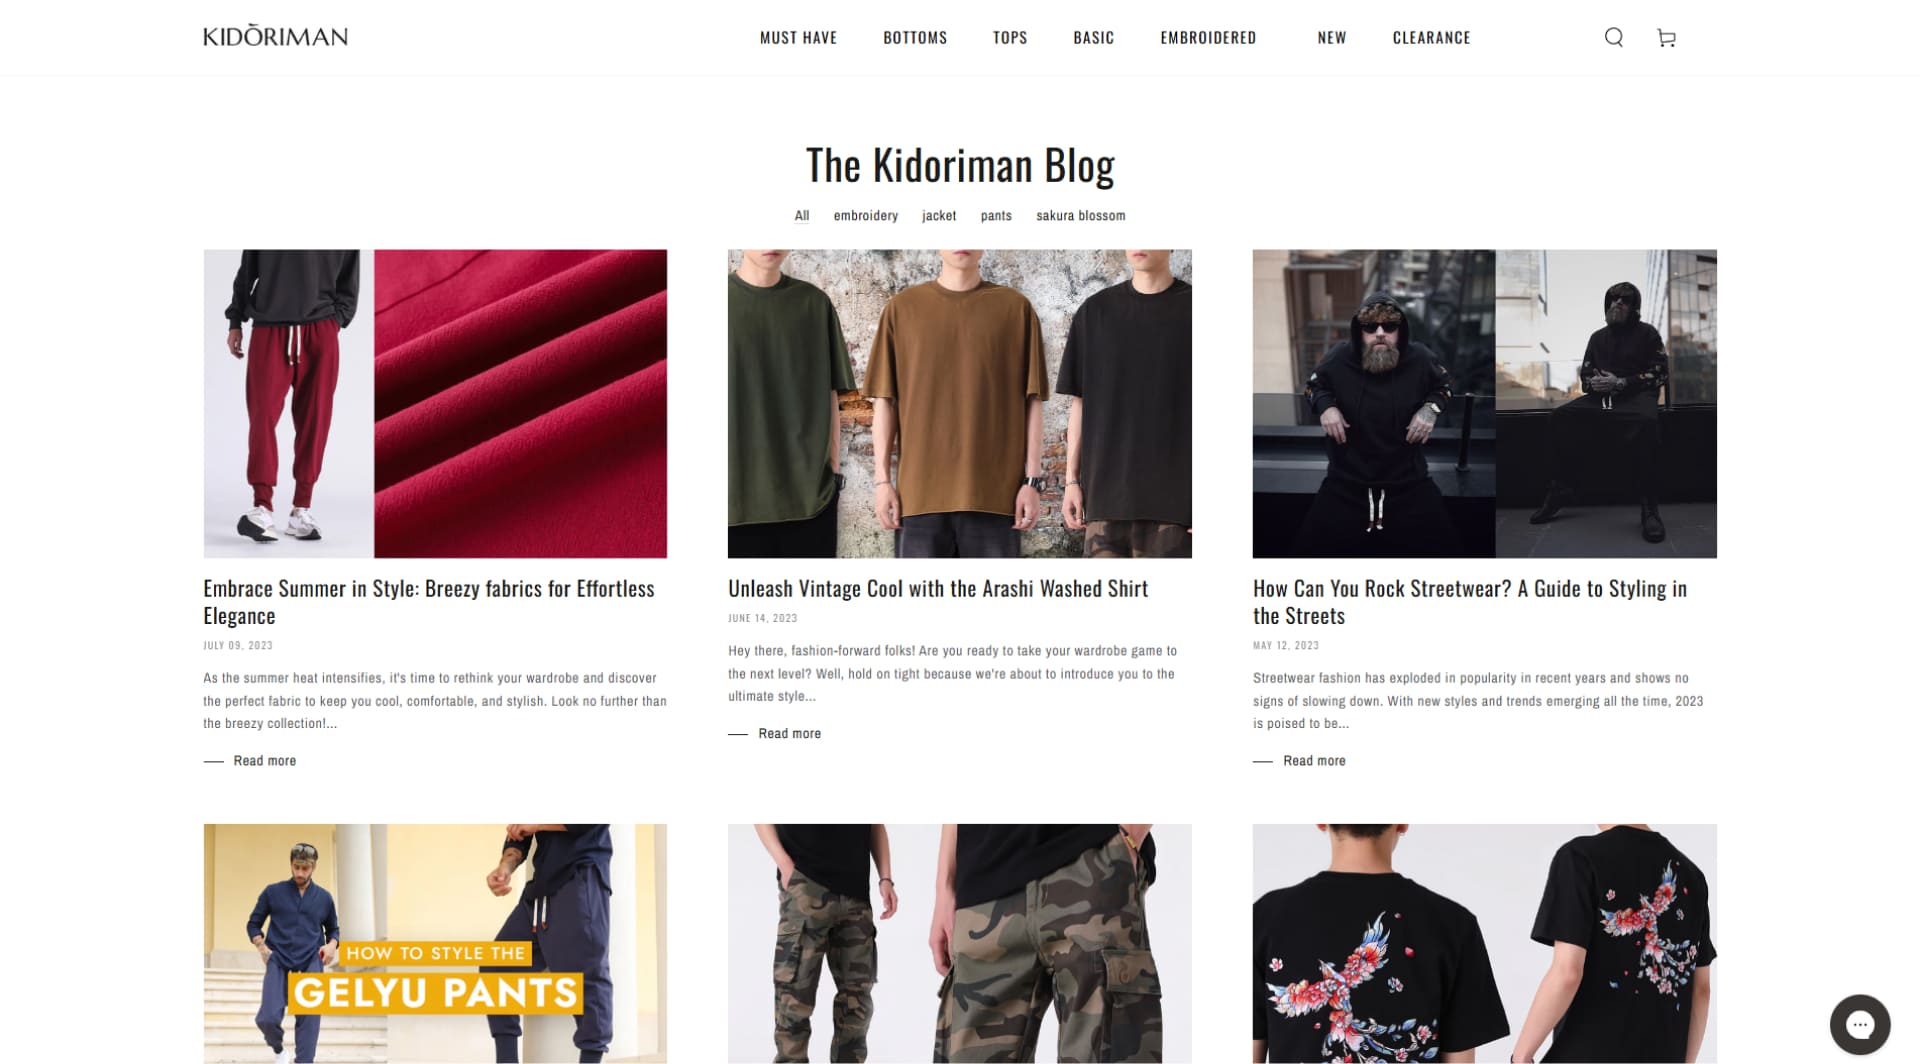Show All blog posts filter
The image size is (1920, 1064).
click(x=801, y=216)
